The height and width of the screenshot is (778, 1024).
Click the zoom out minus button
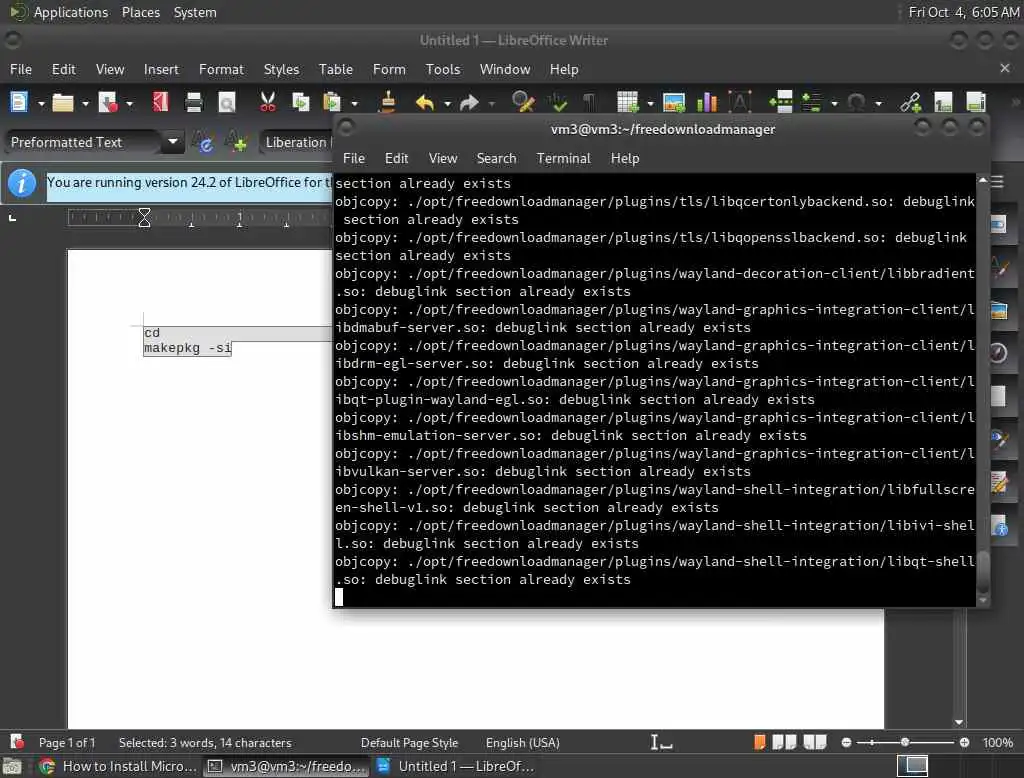click(x=846, y=742)
